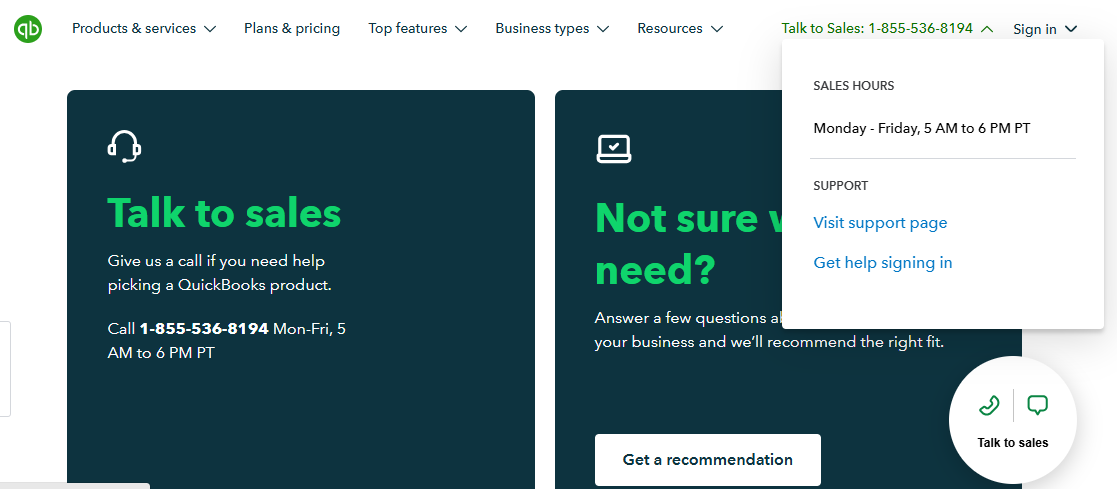Open the Sign in dropdown
Viewport: 1117px width, 489px height.
(x=1045, y=29)
